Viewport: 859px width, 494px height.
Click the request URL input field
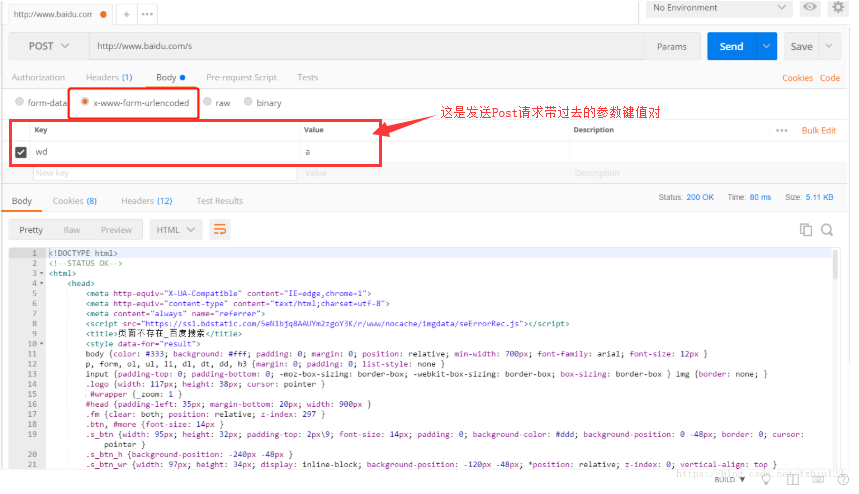point(366,46)
